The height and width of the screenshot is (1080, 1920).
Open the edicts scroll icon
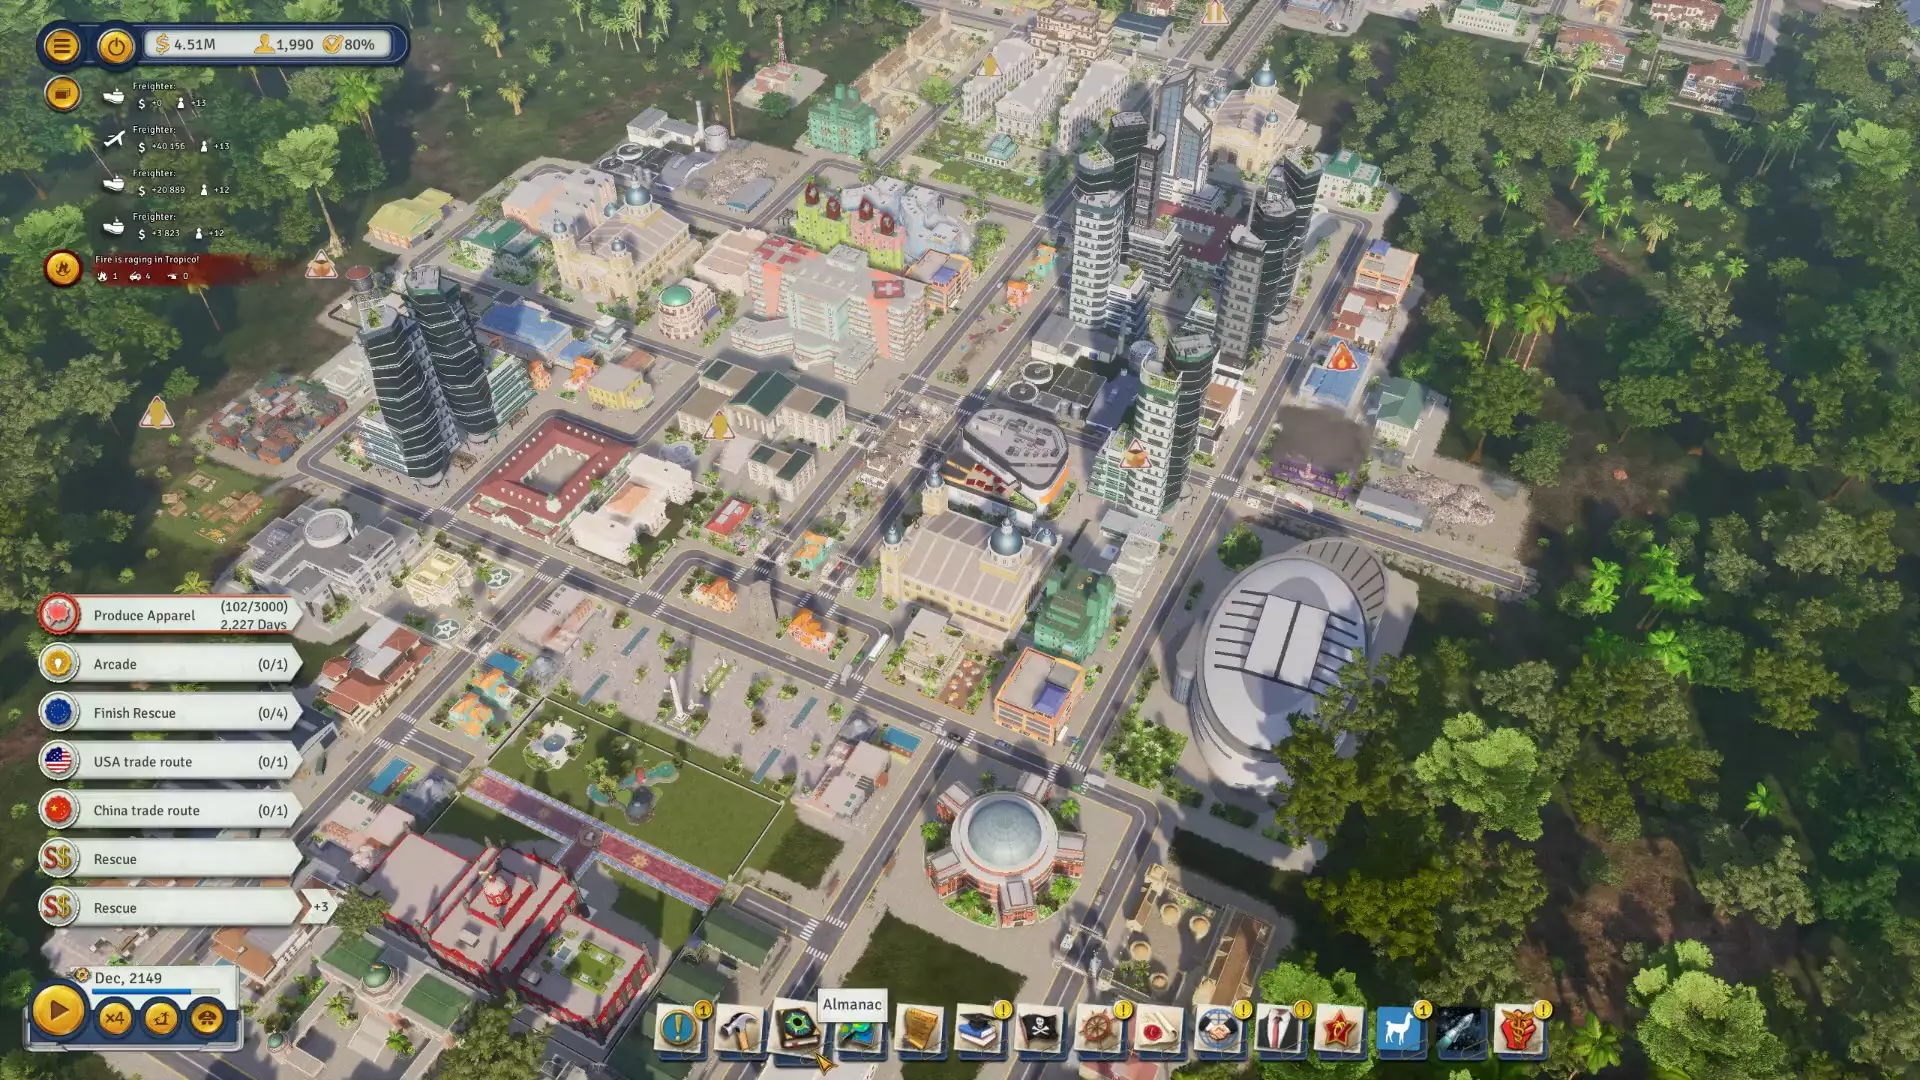point(919,1029)
